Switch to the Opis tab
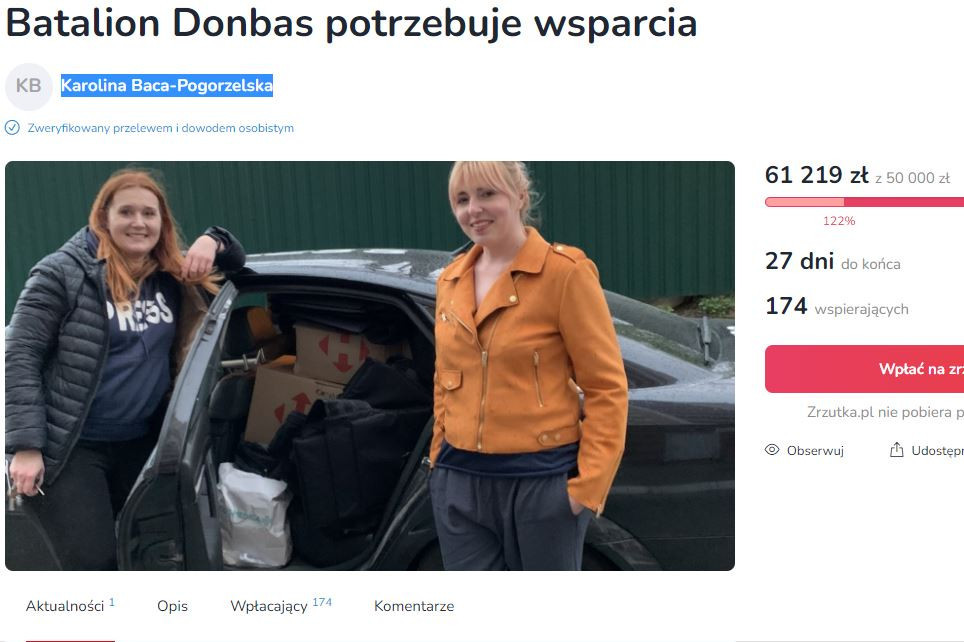 [x=172, y=606]
